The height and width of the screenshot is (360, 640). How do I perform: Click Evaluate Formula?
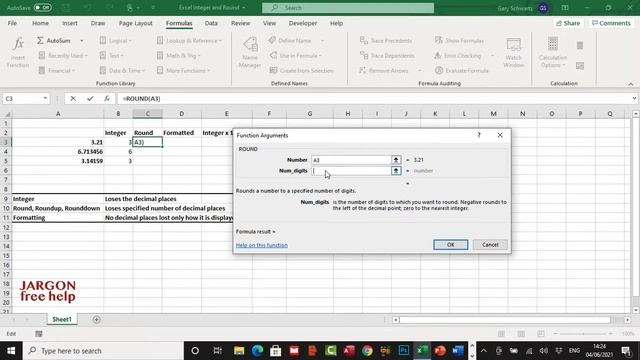pos(462,71)
